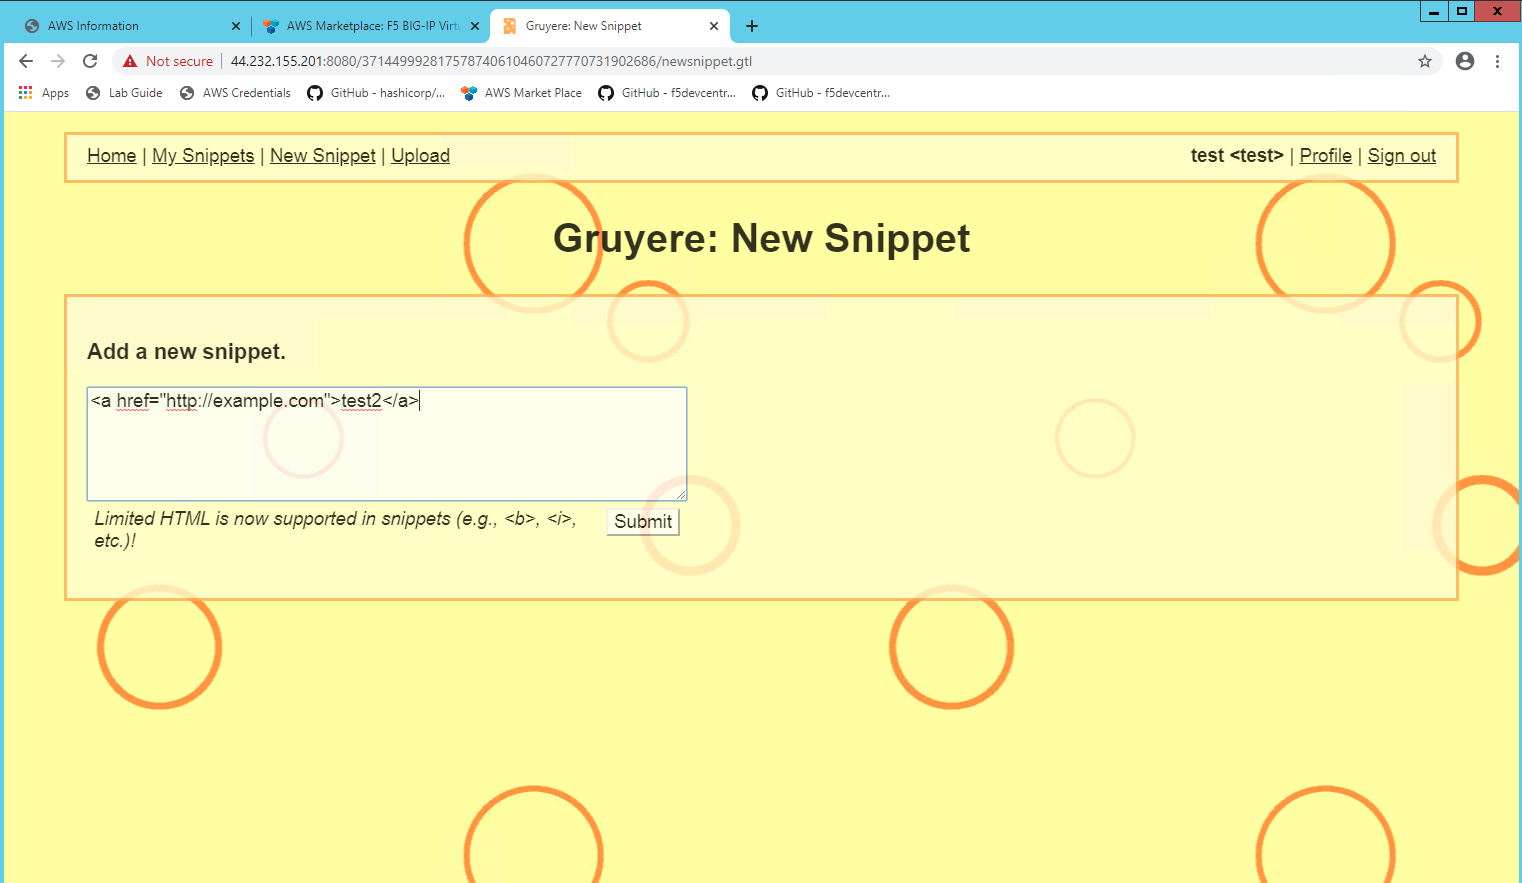1522x883 pixels.
Task: Open the My Snippets link
Action: (203, 156)
